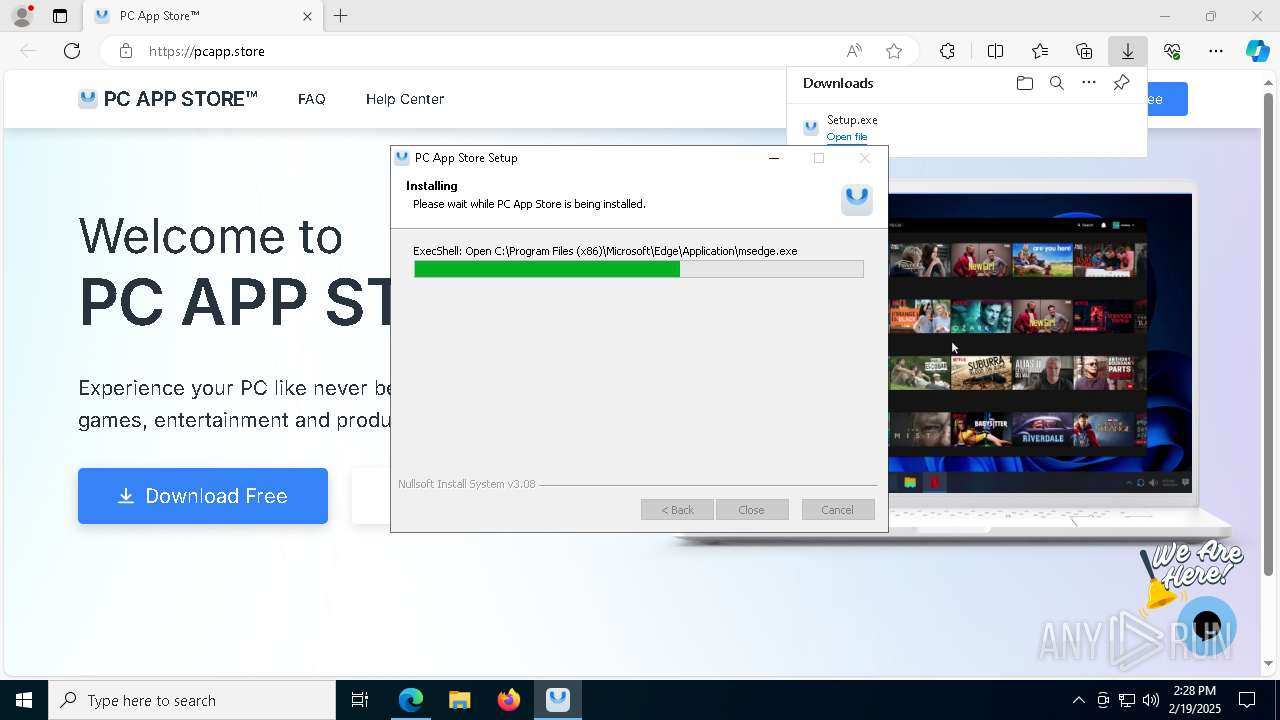
Task: Click Close in PC App Store Setup
Action: [751, 510]
